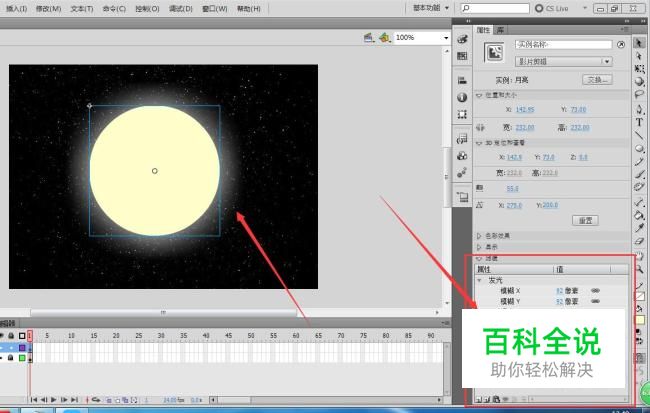Switch to the 库 library tab

[x=500, y=30]
